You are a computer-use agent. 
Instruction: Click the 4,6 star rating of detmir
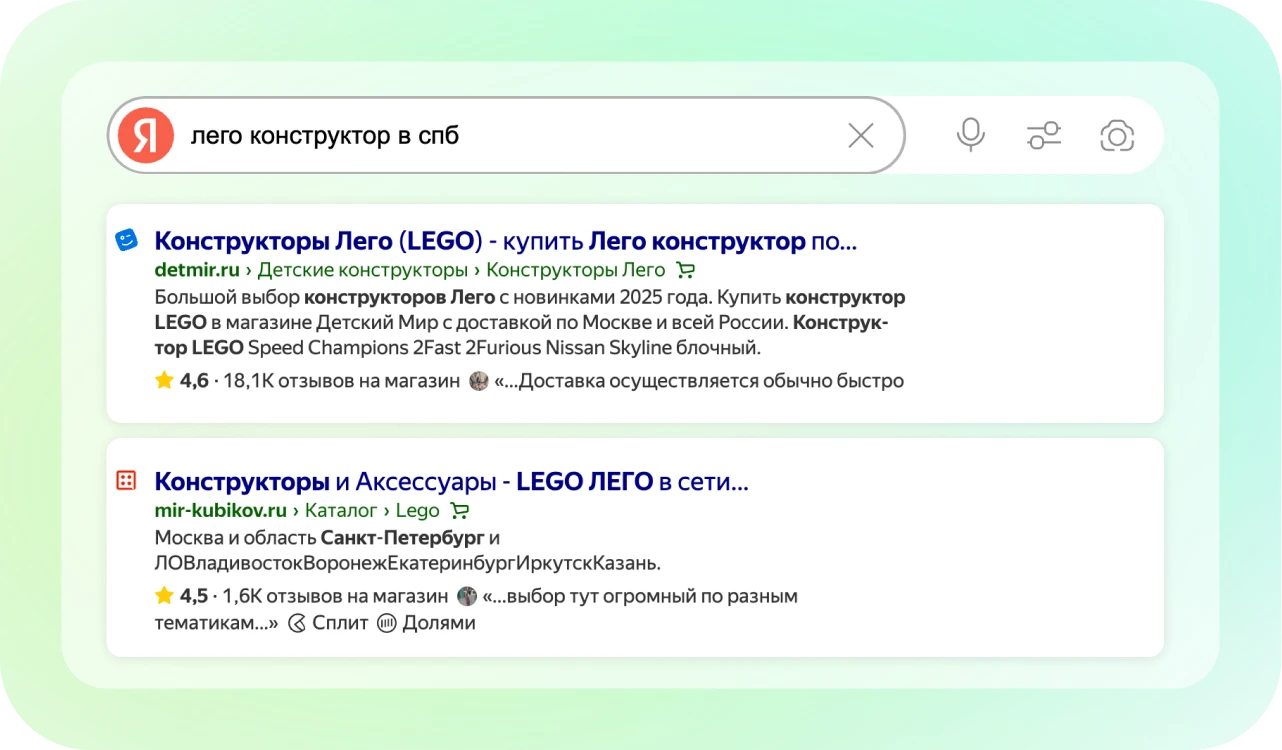[x=182, y=381]
